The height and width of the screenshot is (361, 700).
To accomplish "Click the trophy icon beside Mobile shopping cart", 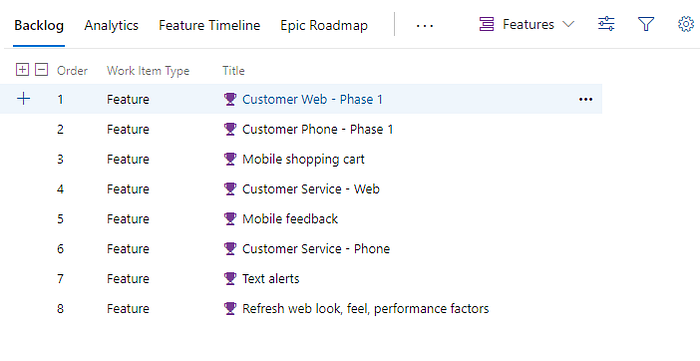I will (x=230, y=159).
